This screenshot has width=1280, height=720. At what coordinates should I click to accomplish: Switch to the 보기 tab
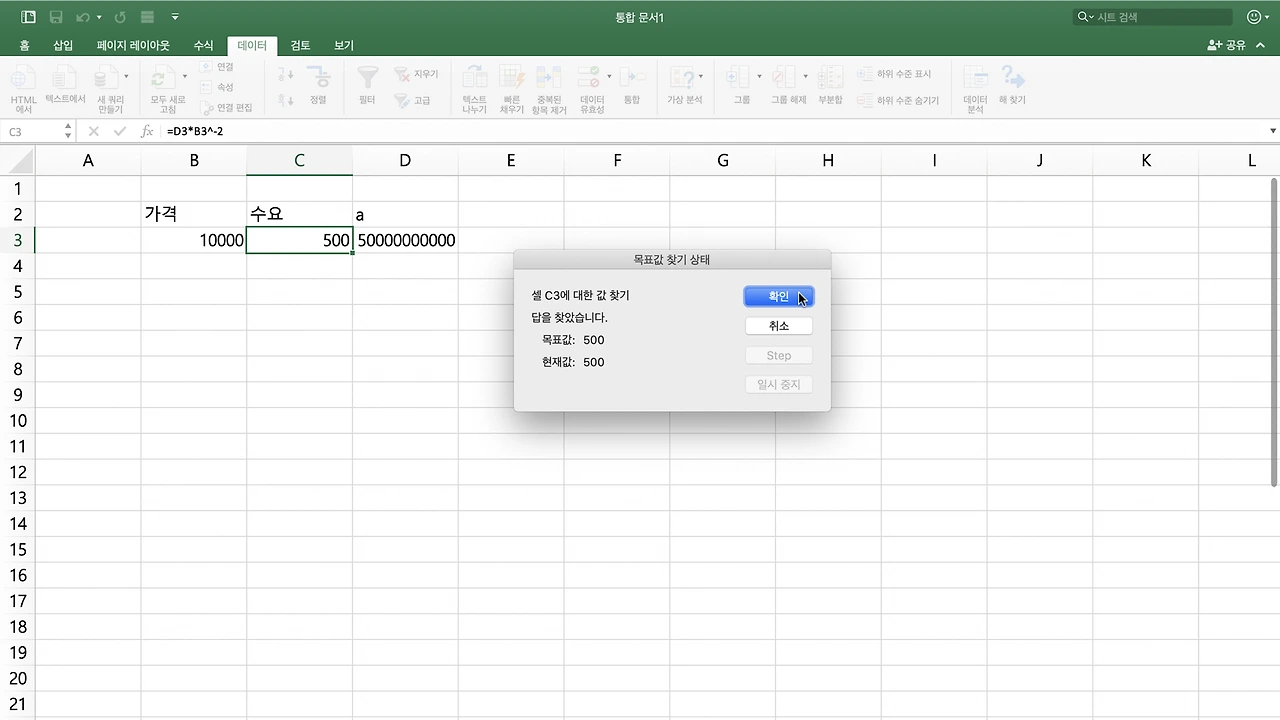[344, 45]
